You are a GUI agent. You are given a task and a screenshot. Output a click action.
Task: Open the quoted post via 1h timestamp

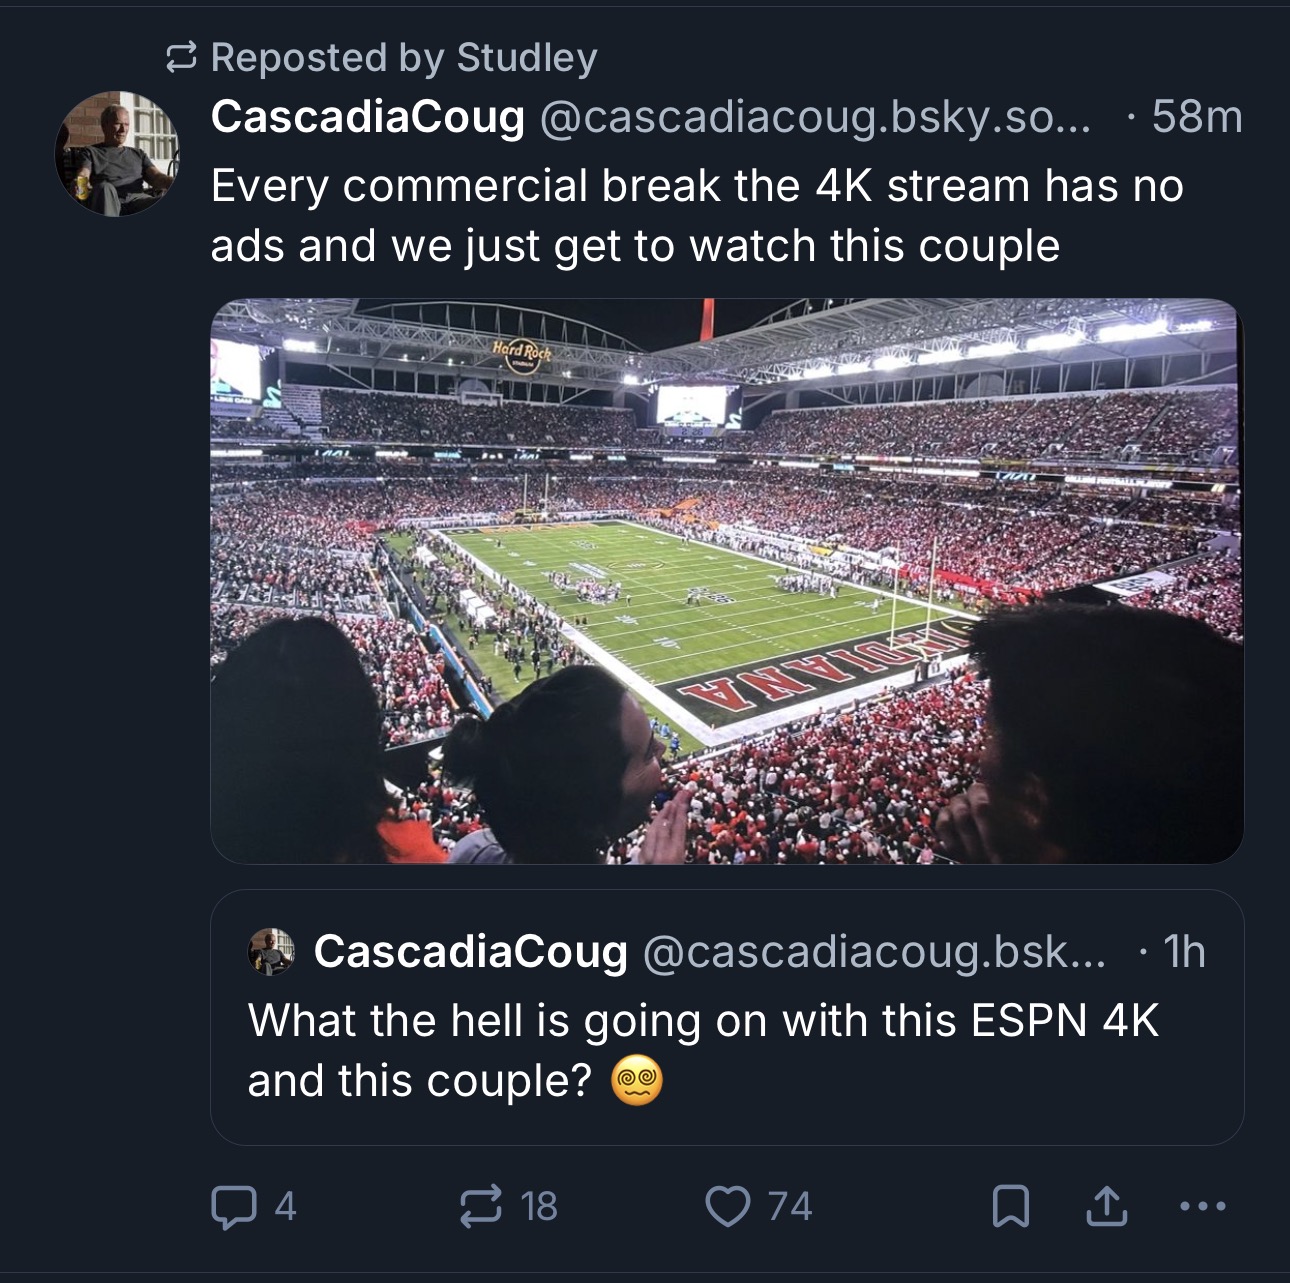pyautogui.click(x=1184, y=951)
